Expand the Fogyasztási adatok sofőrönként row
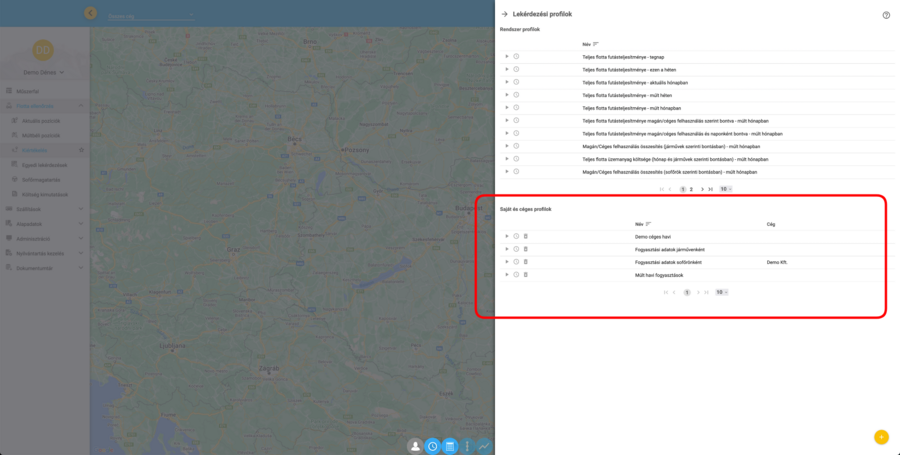The height and width of the screenshot is (455, 900). click(x=507, y=262)
